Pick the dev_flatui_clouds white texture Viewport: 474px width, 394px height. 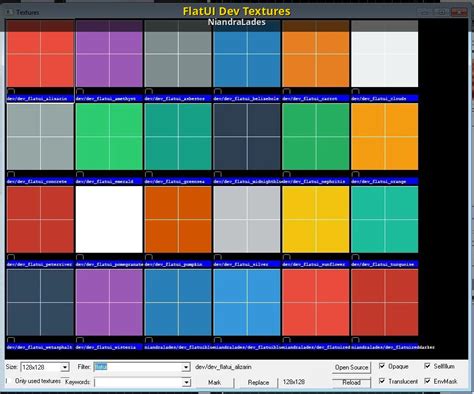(x=385, y=53)
